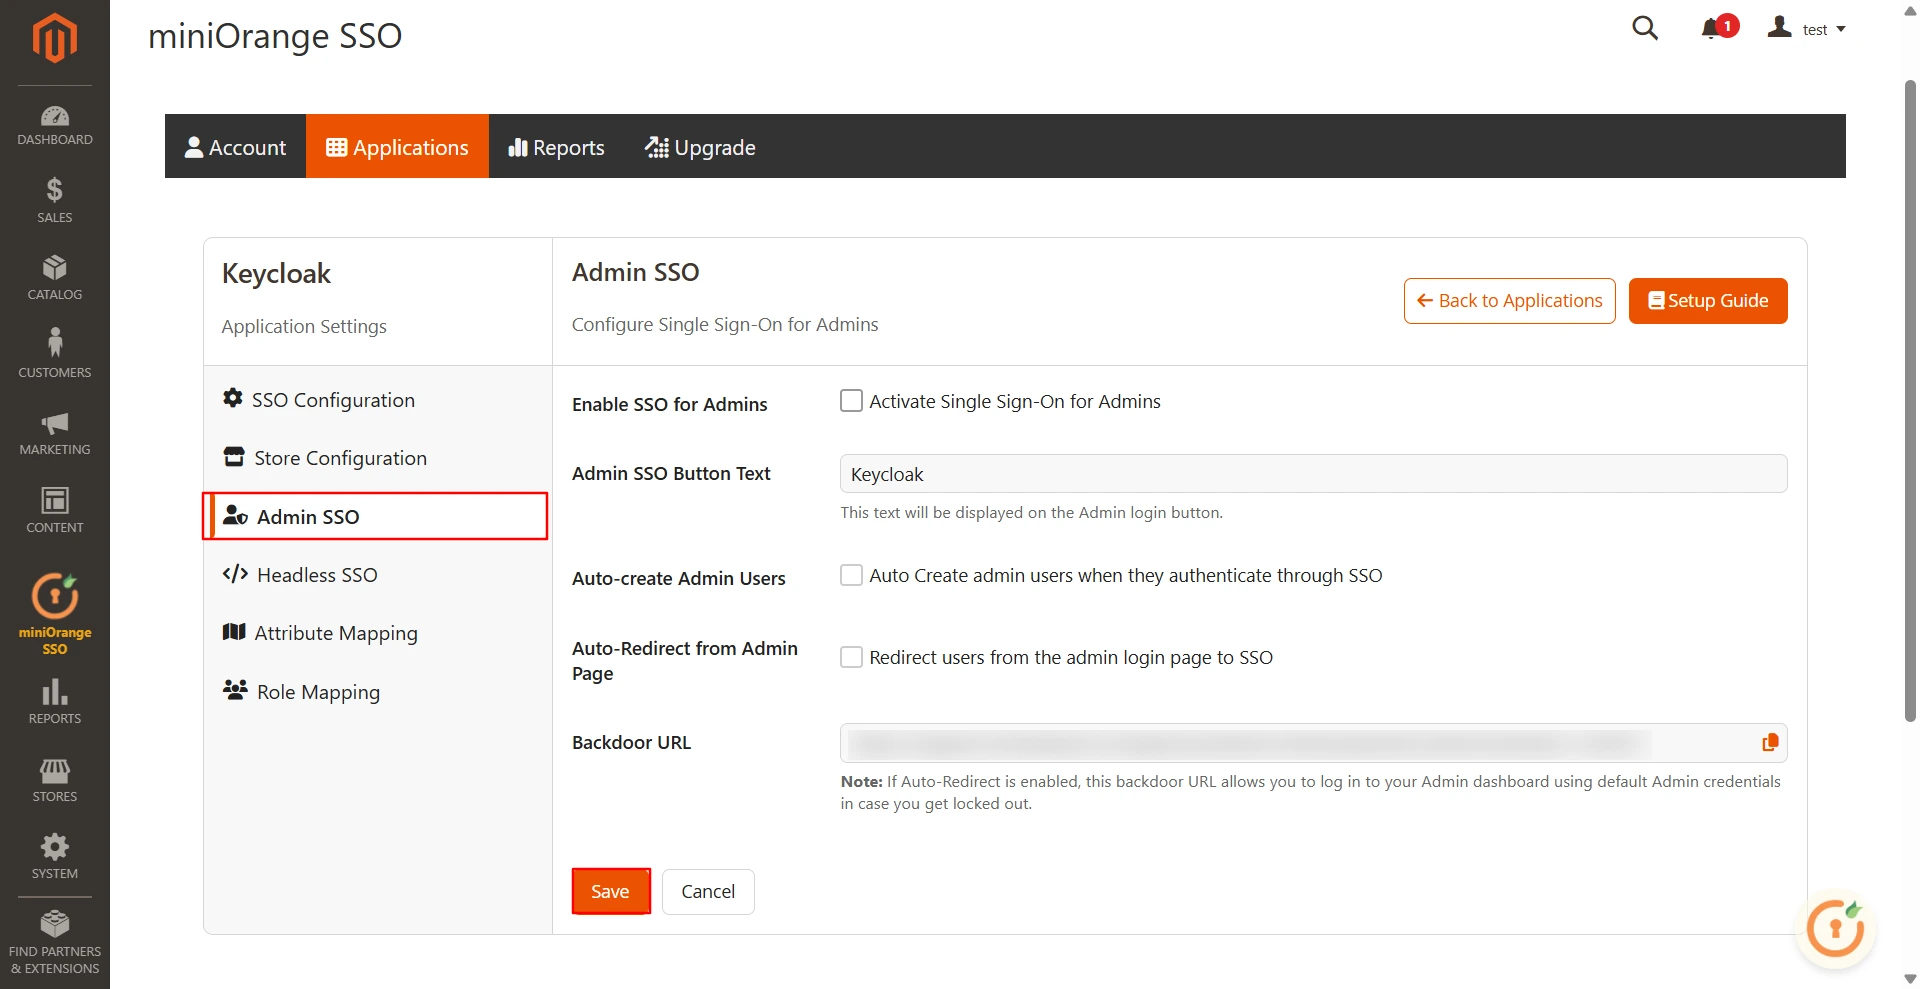Viewport: 1920px width, 989px height.
Task: Click Back to Applications
Action: pyautogui.click(x=1509, y=300)
